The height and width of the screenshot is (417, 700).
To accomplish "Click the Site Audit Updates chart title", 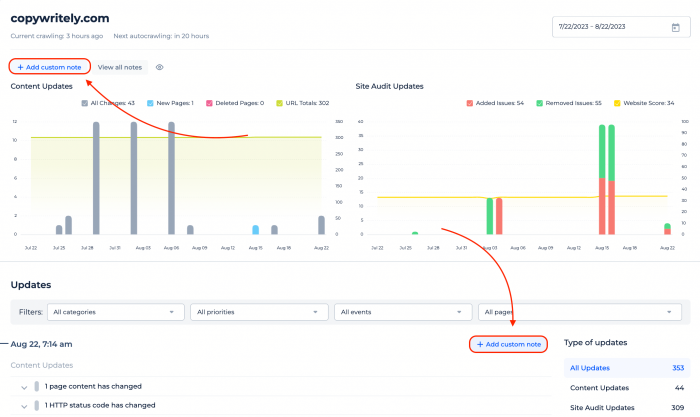I will point(389,86).
